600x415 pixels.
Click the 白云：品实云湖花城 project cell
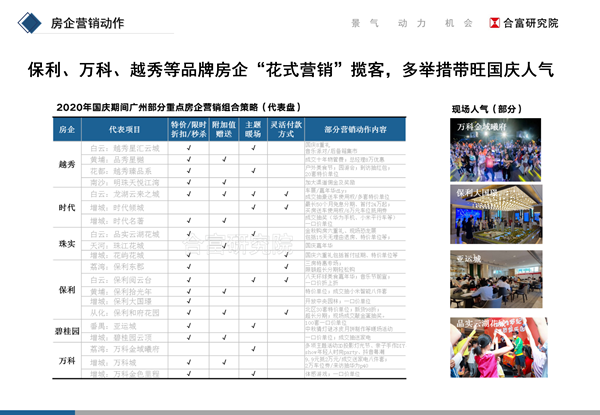coord(125,234)
